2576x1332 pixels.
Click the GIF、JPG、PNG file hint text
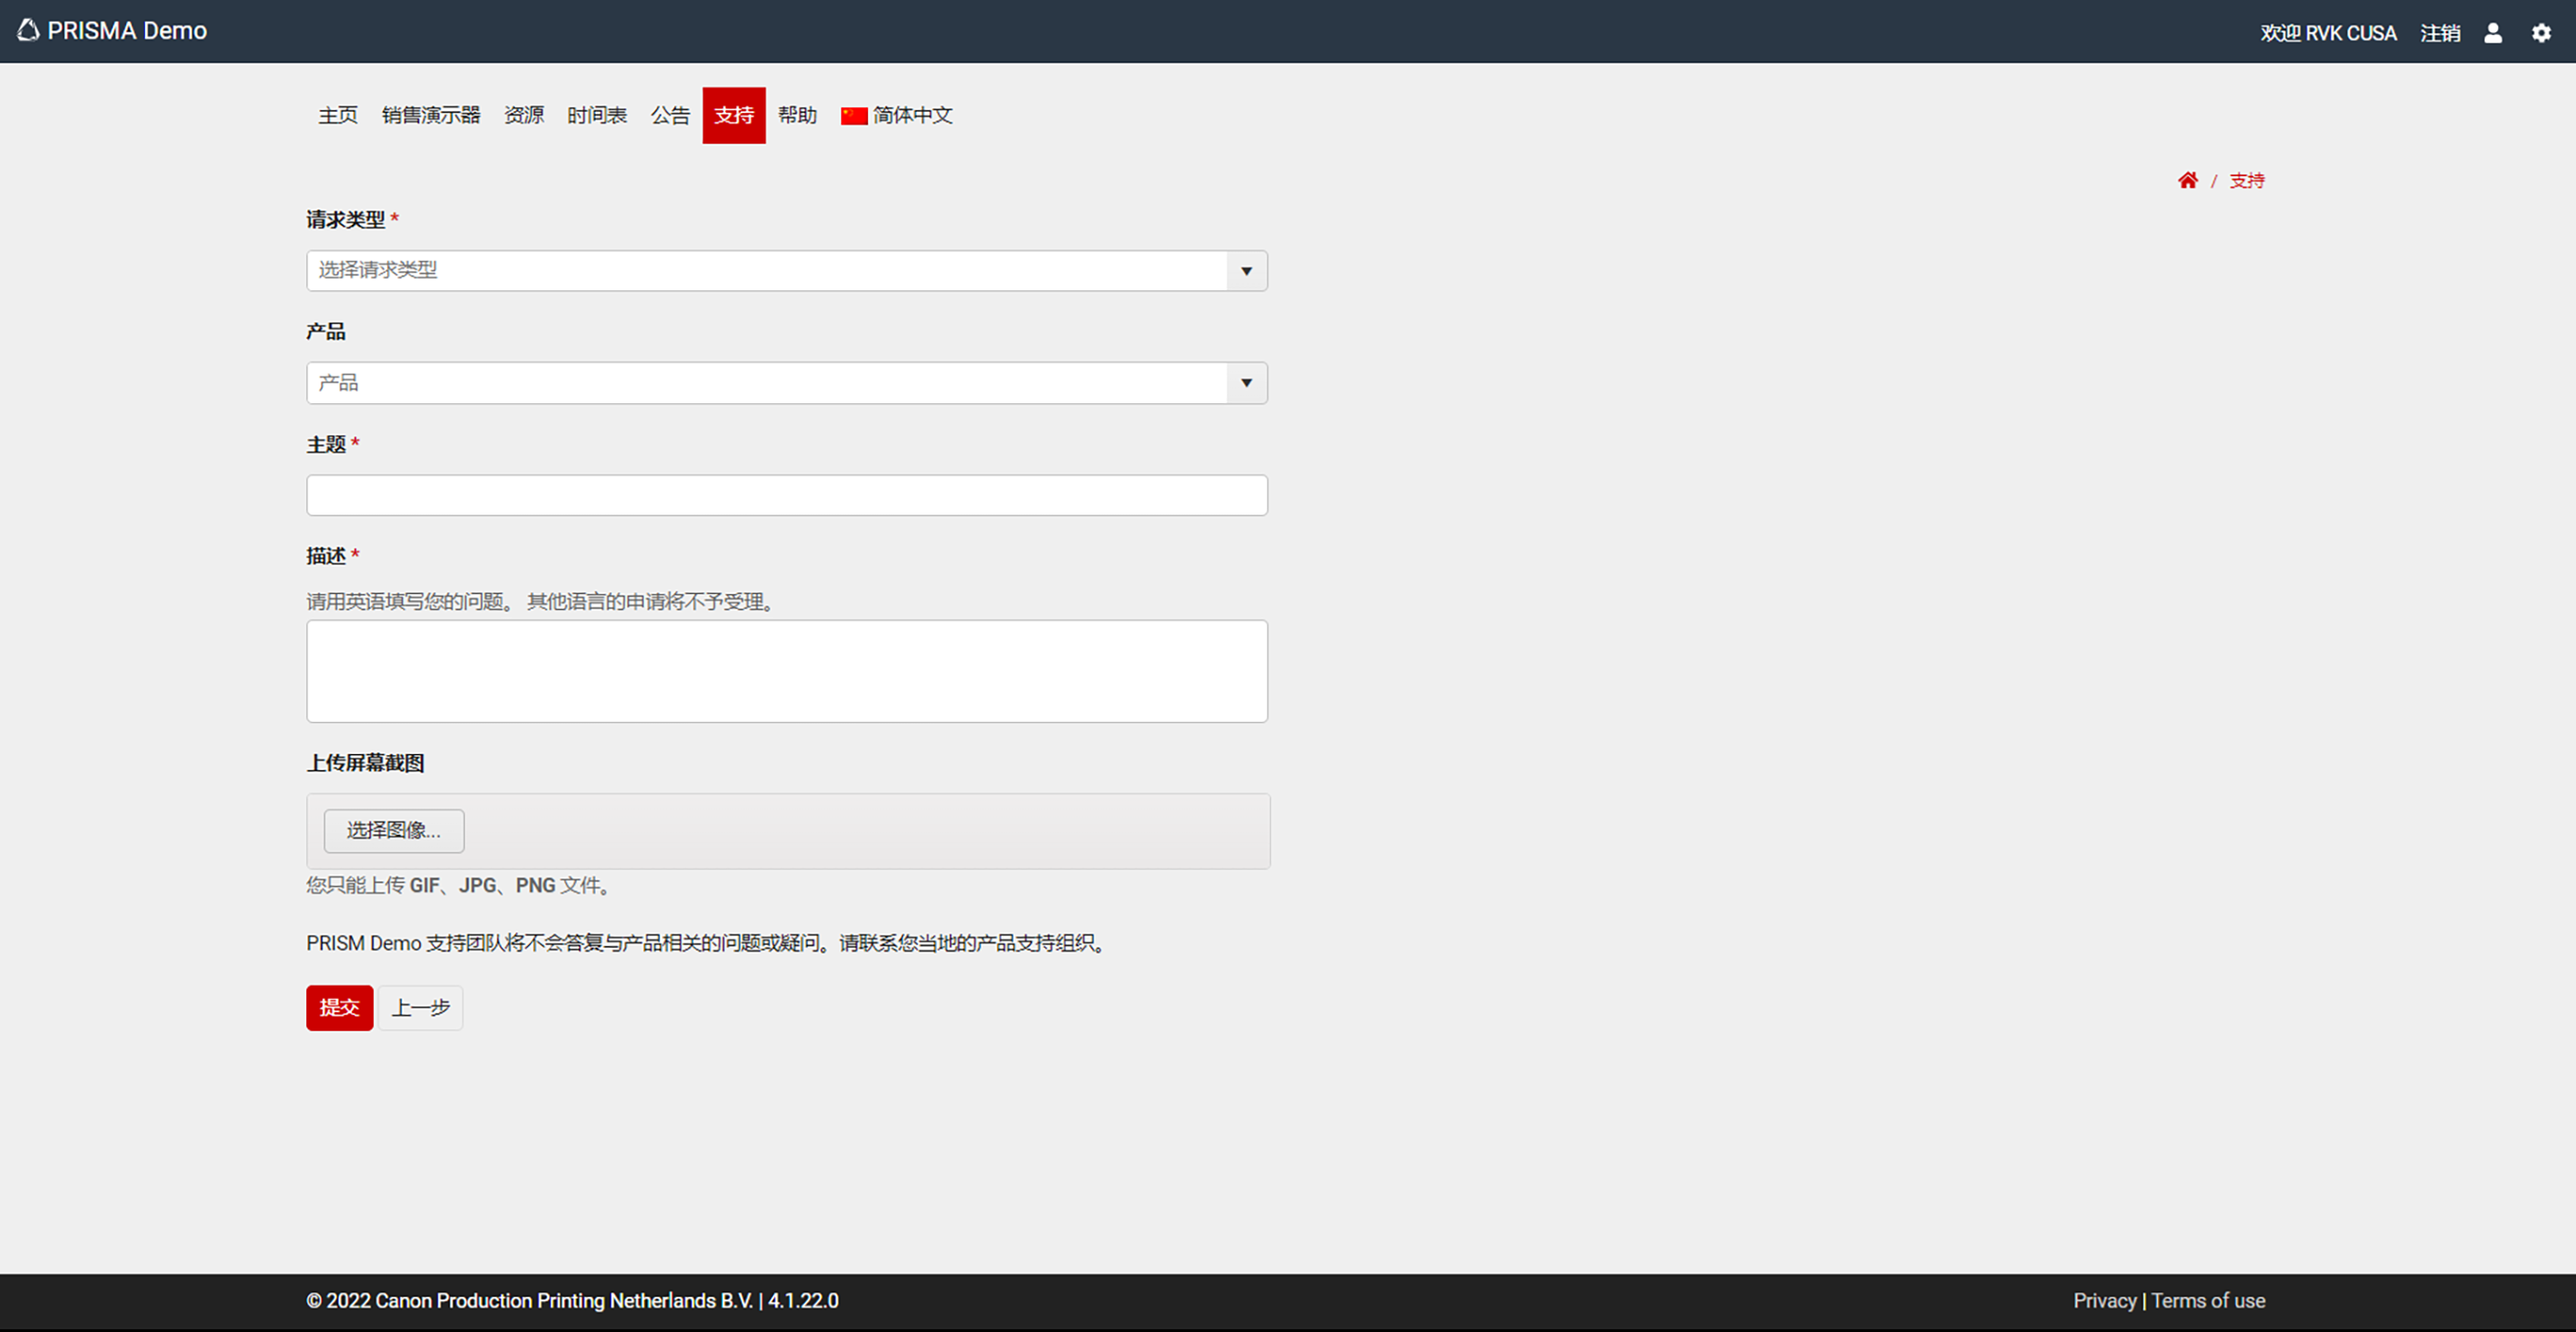coord(460,885)
